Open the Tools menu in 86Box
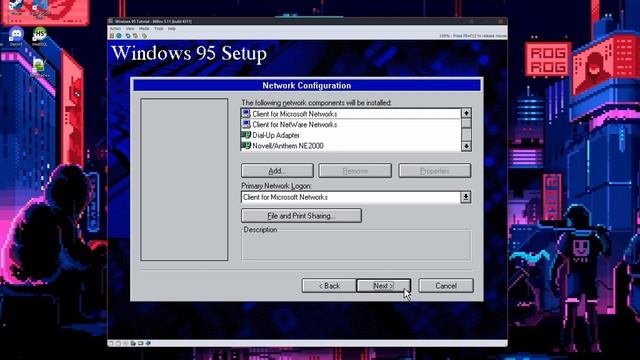The width and height of the screenshot is (640, 360). [159, 29]
